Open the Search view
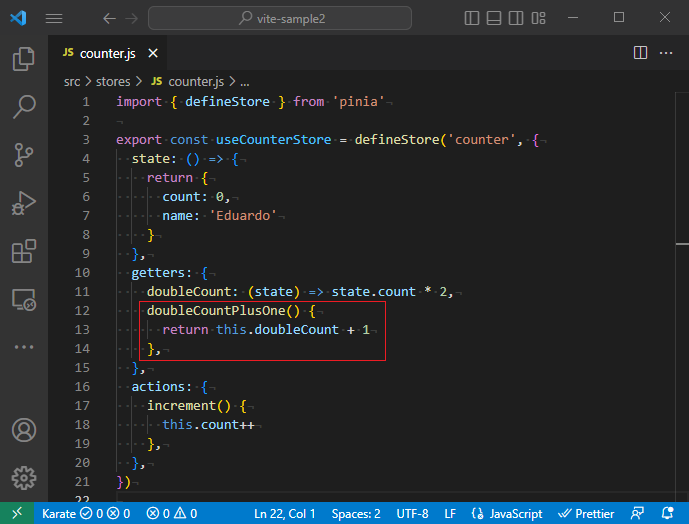 tap(24, 107)
